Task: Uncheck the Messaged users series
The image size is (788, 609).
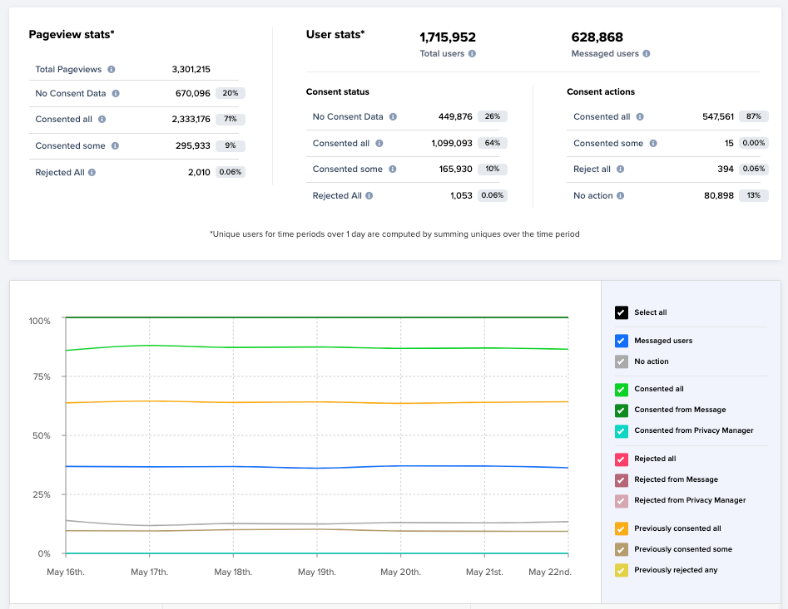Action: click(621, 341)
